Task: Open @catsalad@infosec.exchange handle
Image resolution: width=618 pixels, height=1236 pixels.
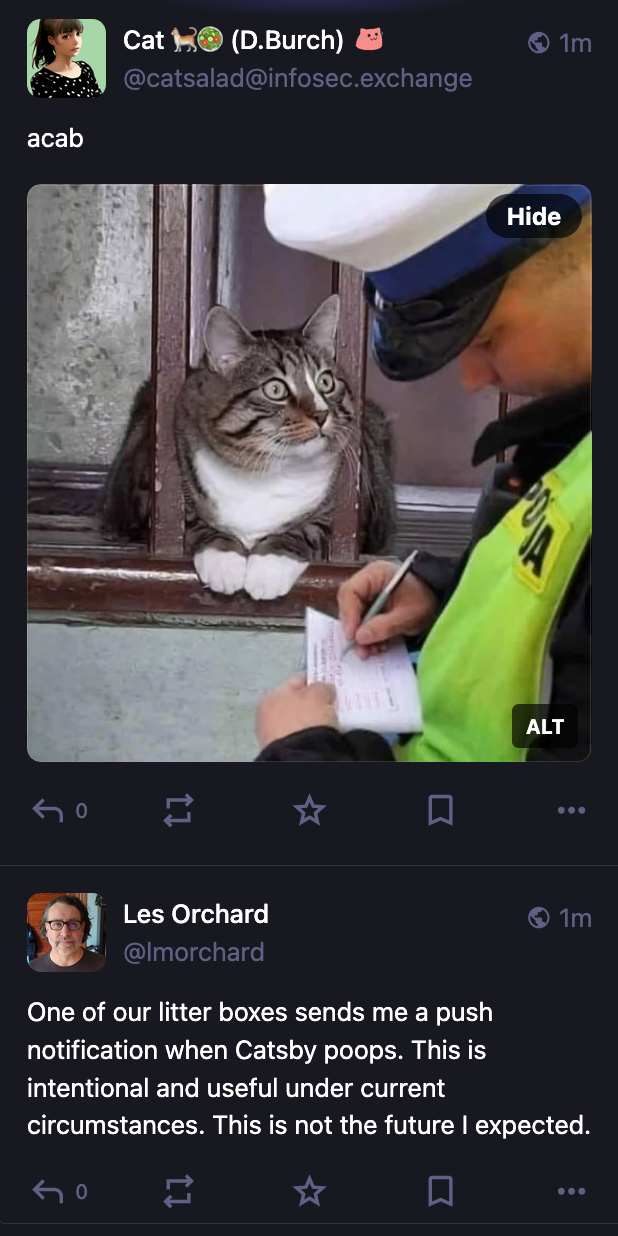Action: [x=297, y=78]
